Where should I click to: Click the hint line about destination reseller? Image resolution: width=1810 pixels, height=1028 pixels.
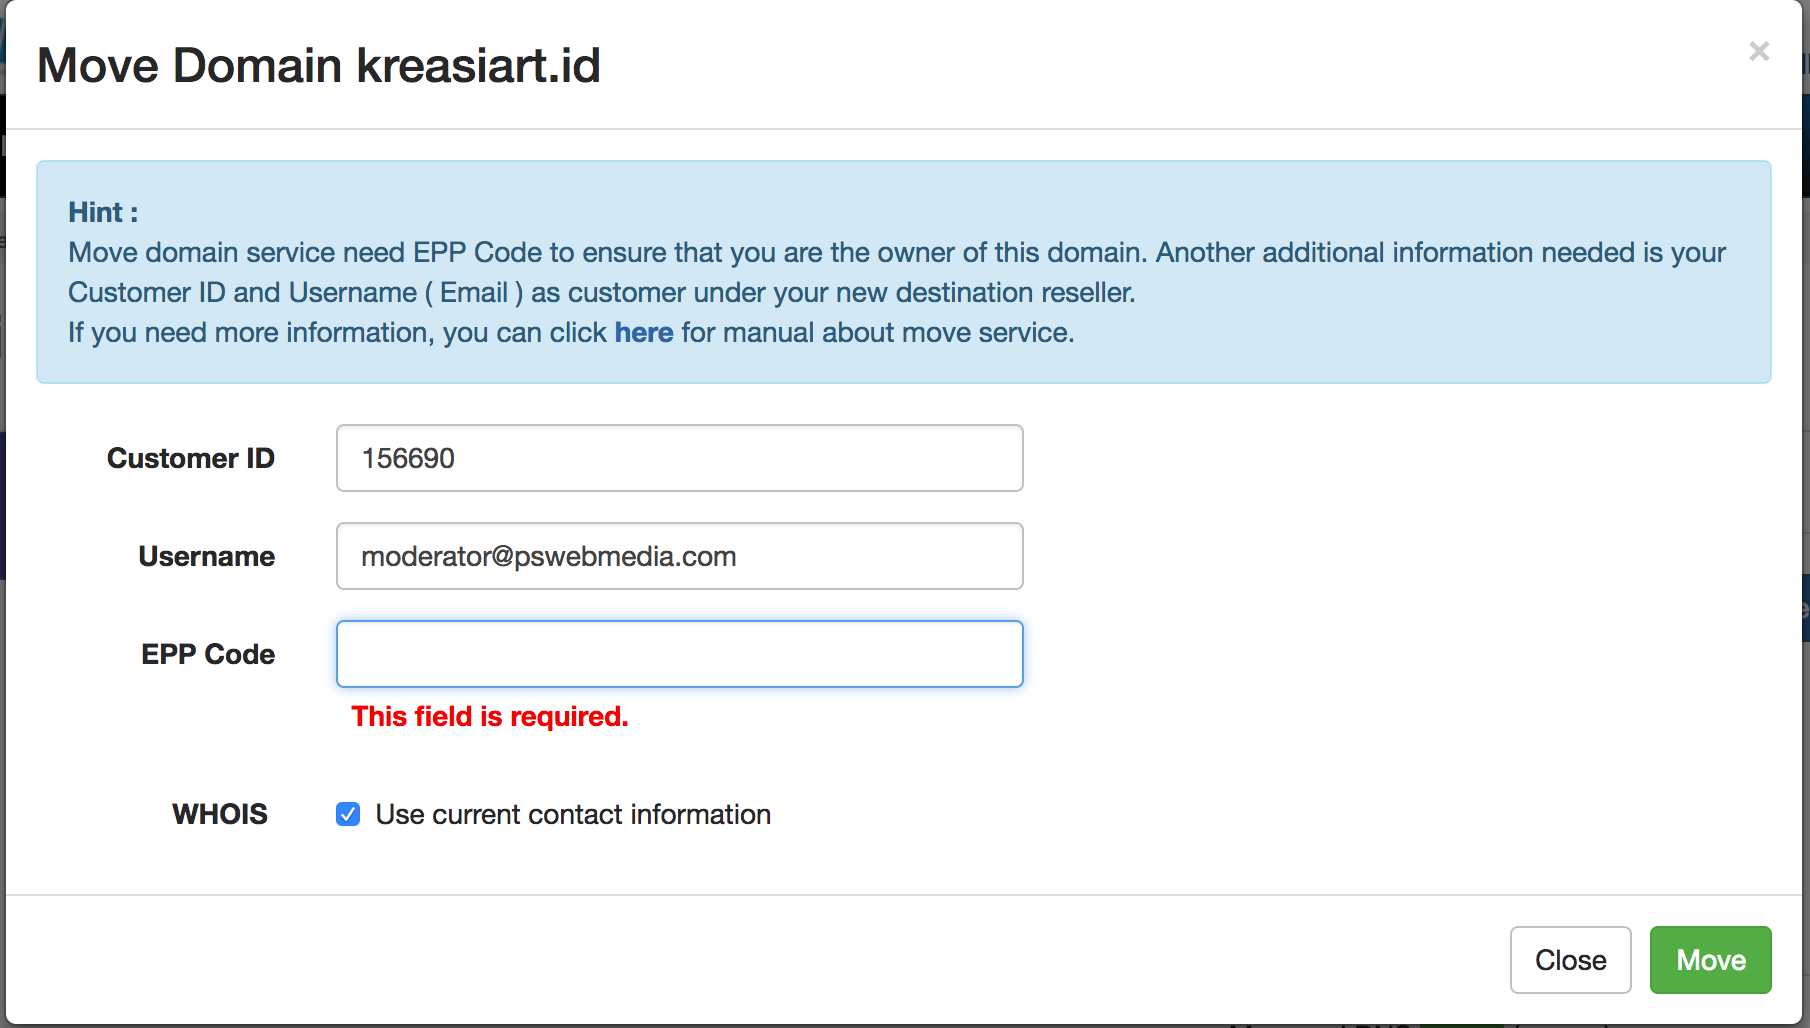coord(600,292)
